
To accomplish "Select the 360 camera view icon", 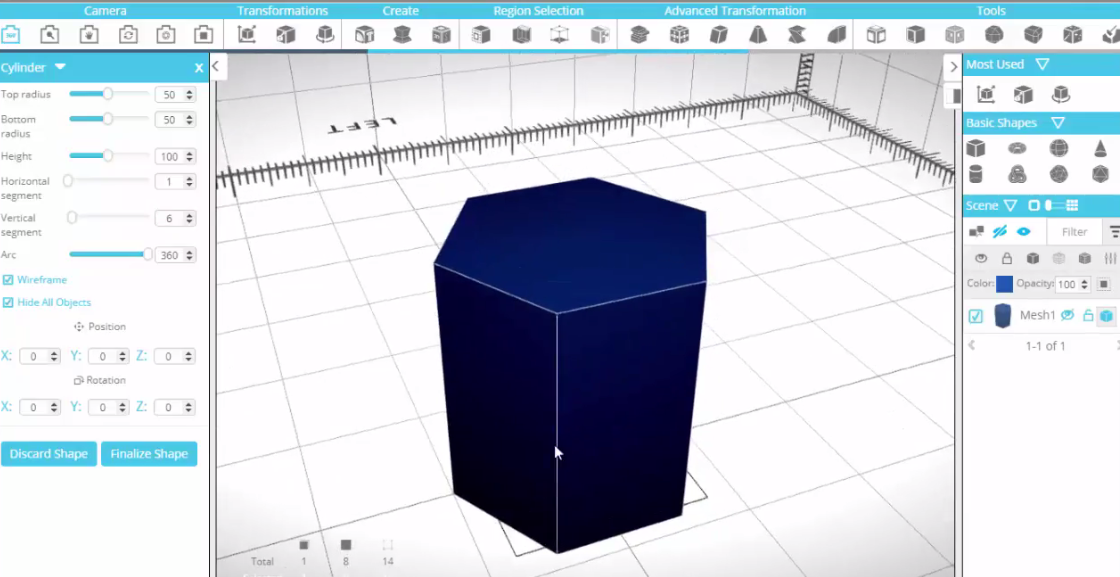I will click(11, 34).
